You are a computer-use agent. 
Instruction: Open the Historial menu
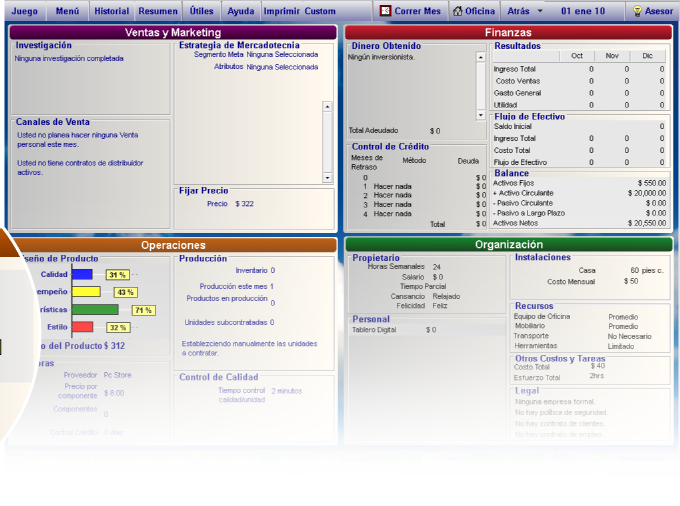[111, 11]
